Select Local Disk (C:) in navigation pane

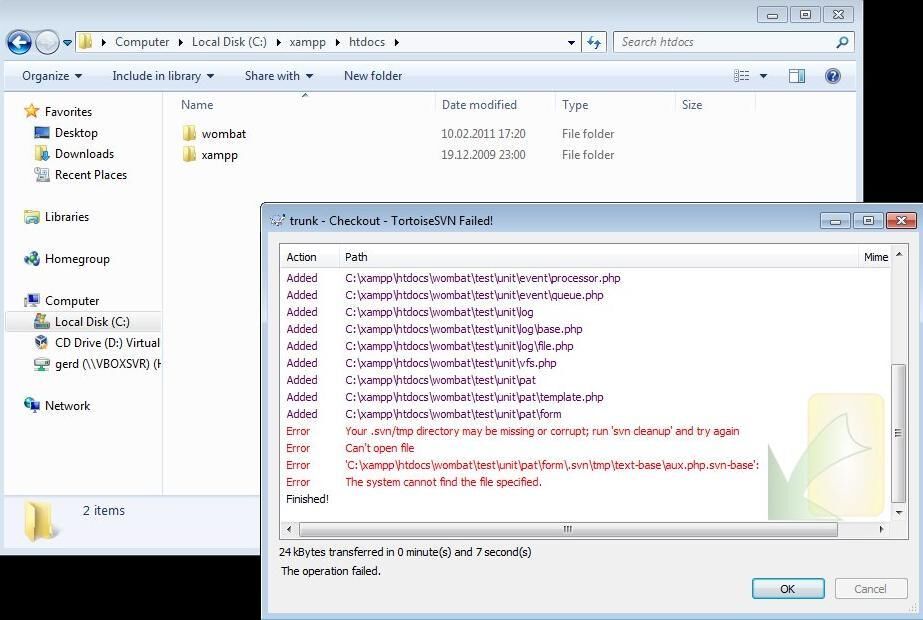(91, 322)
